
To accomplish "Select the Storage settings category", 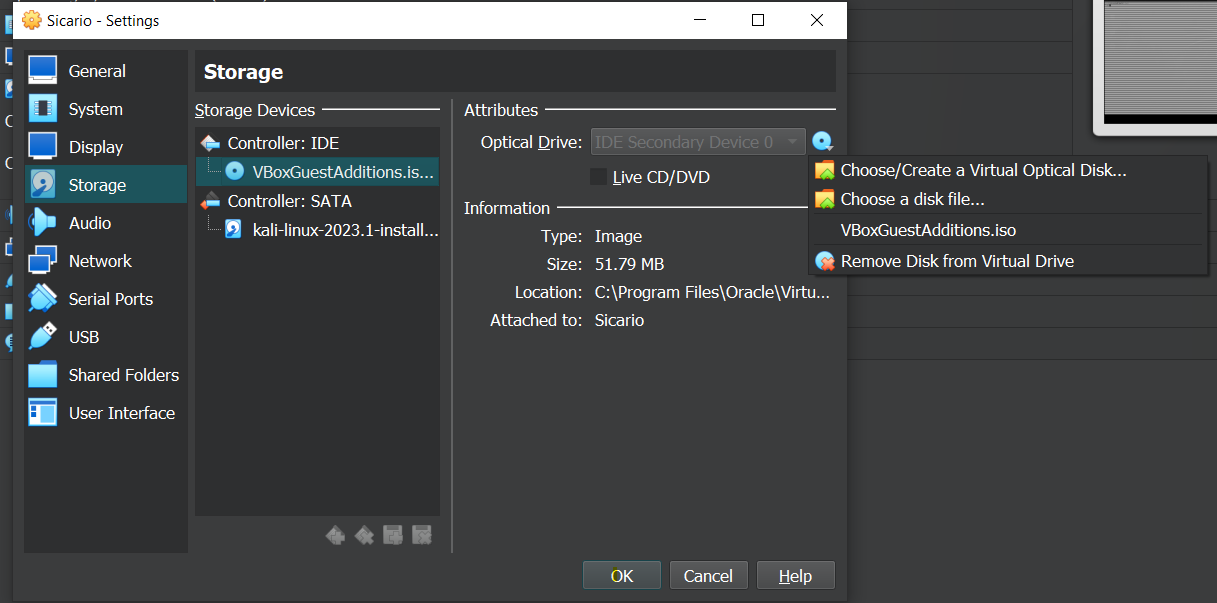I will [x=105, y=185].
